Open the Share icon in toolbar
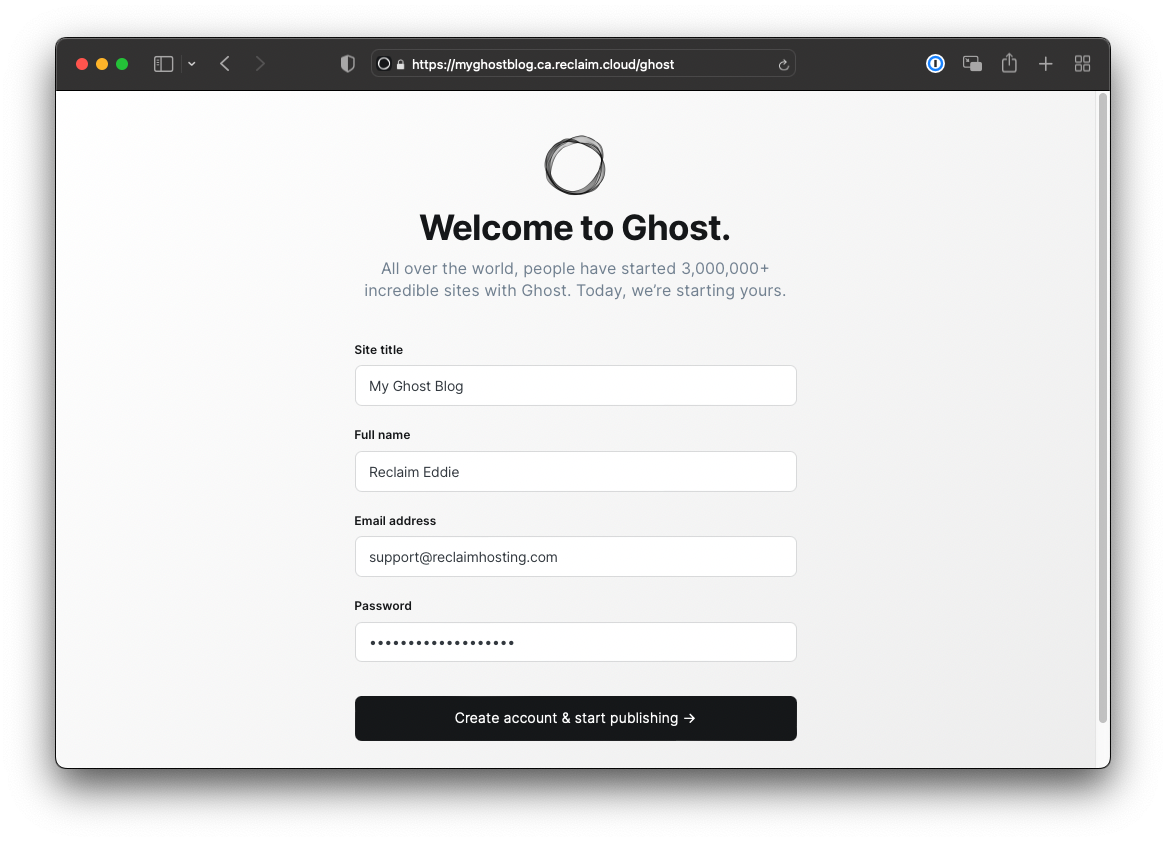This screenshot has height=842, width=1166. pos(1009,63)
